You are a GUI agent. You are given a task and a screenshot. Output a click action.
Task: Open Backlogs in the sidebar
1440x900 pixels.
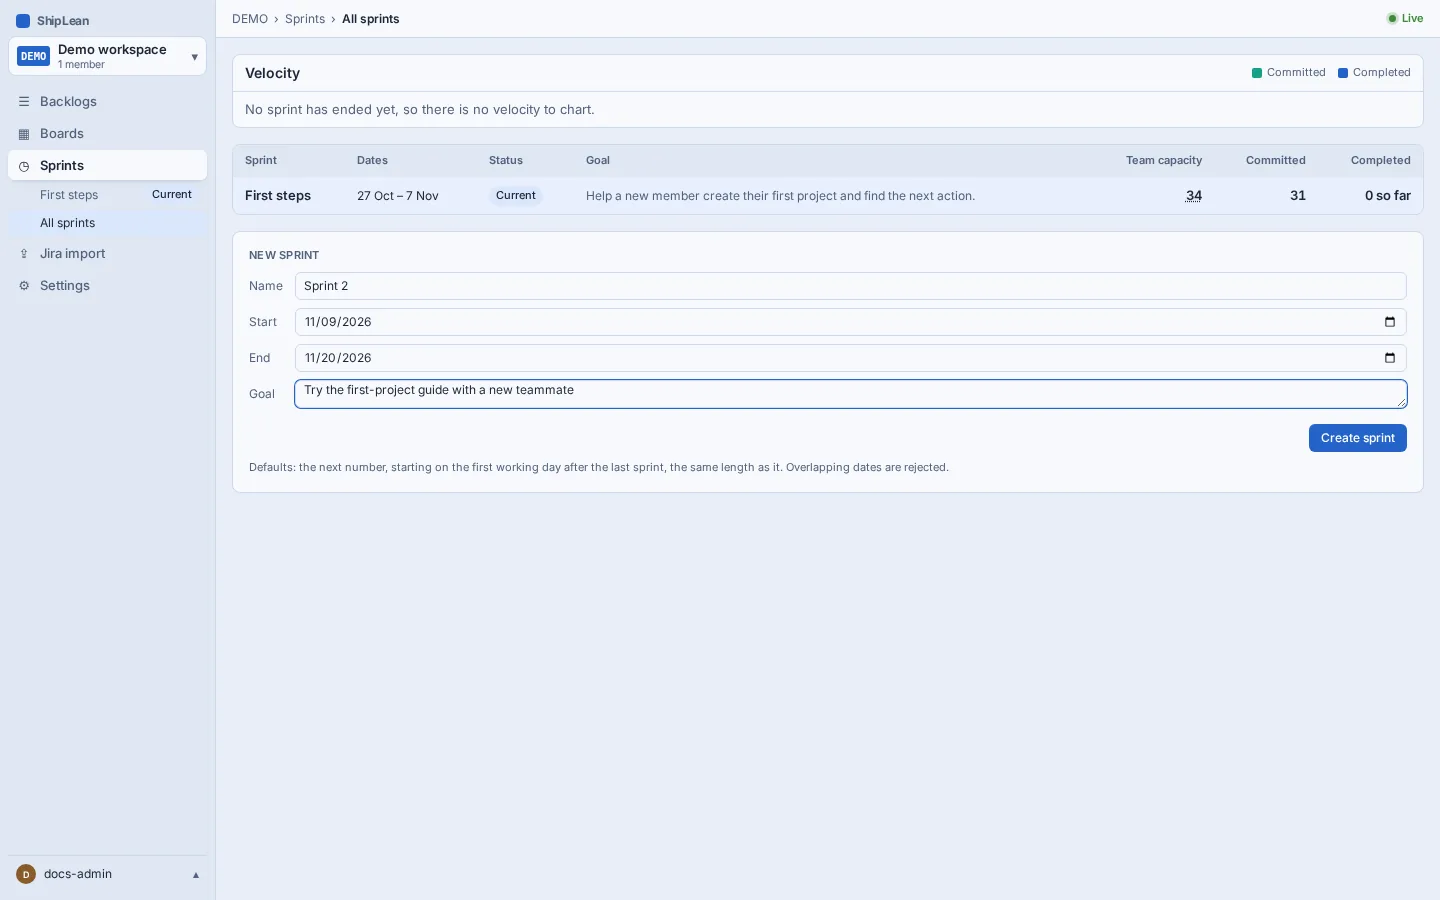pyautogui.click(x=107, y=102)
